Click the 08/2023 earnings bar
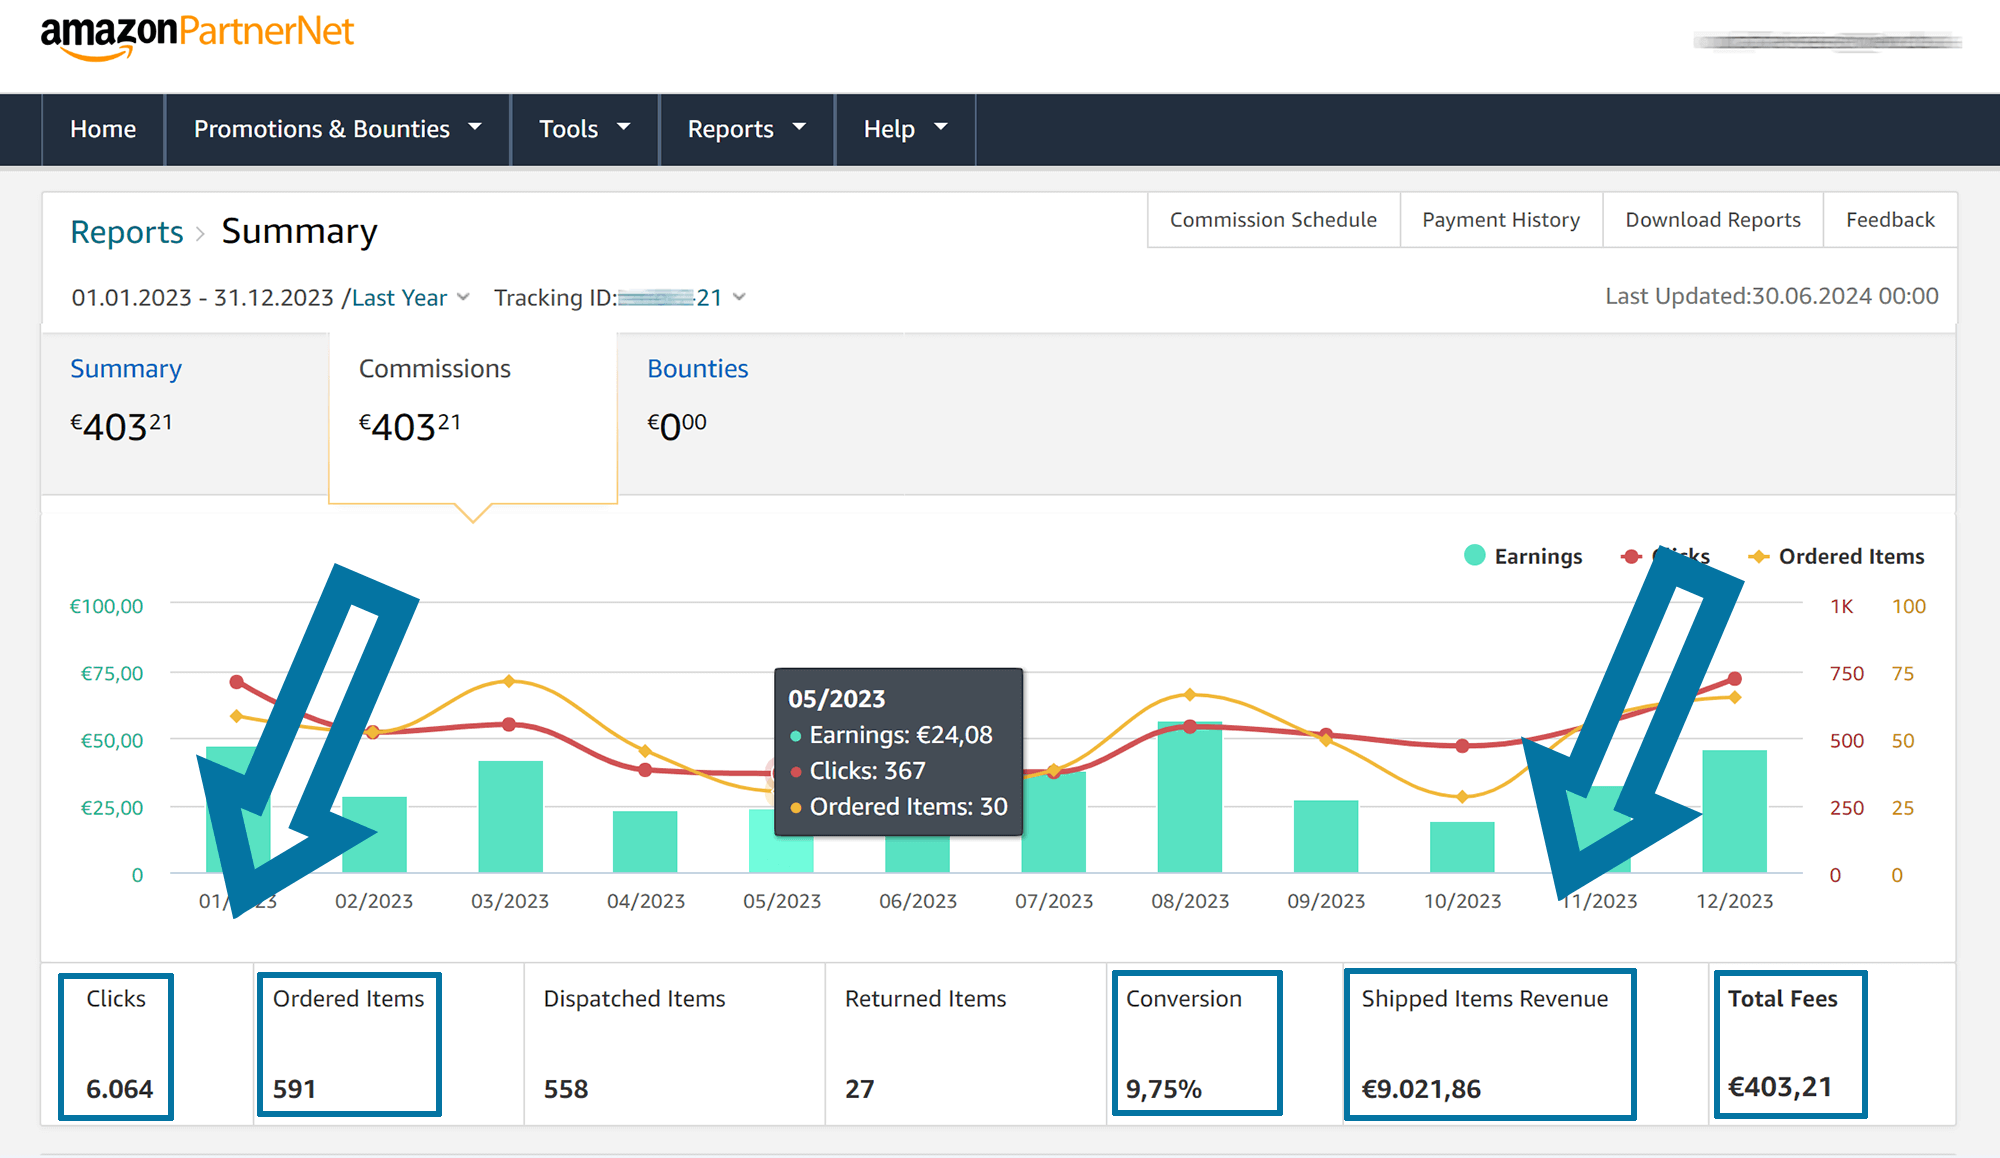Screen dimensions: 2000x1158 click(x=1190, y=797)
